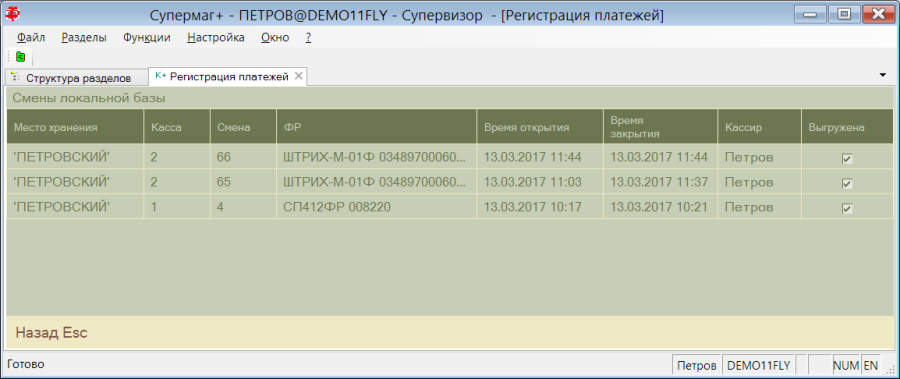The width and height of the screenshot is (900, 379).
Task: Click the Смены локальной базы heading
Action: [x=89, y=98]
